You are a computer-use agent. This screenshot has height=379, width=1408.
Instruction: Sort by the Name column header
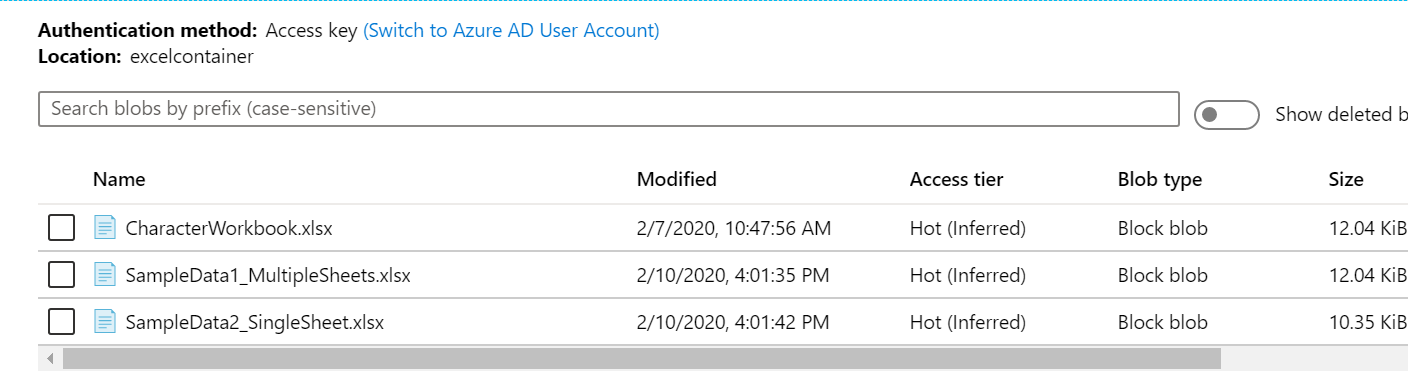[x=119, y=180]
